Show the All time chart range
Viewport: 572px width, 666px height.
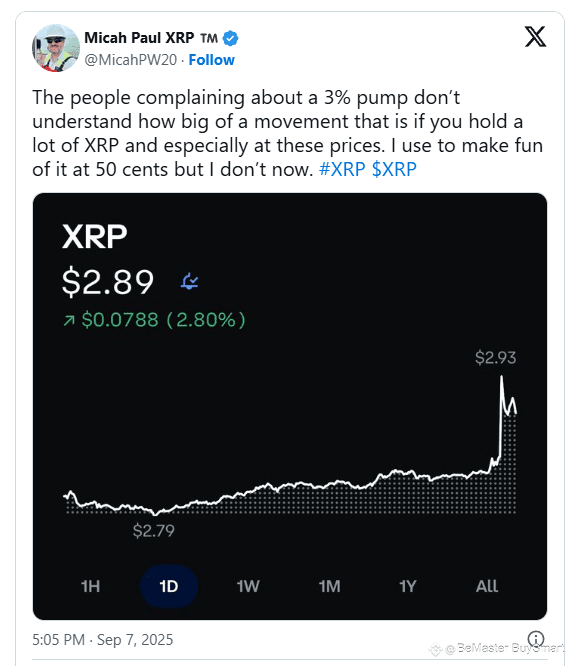(487, 587)
